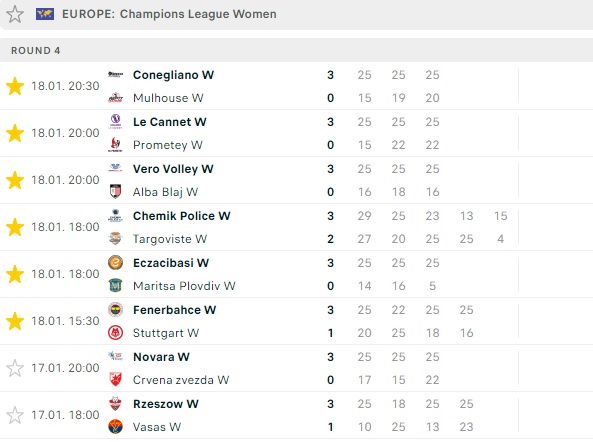
Task: Unstar the Conegliano W vs Mulhouse W match
Action: tap(15, 86)
